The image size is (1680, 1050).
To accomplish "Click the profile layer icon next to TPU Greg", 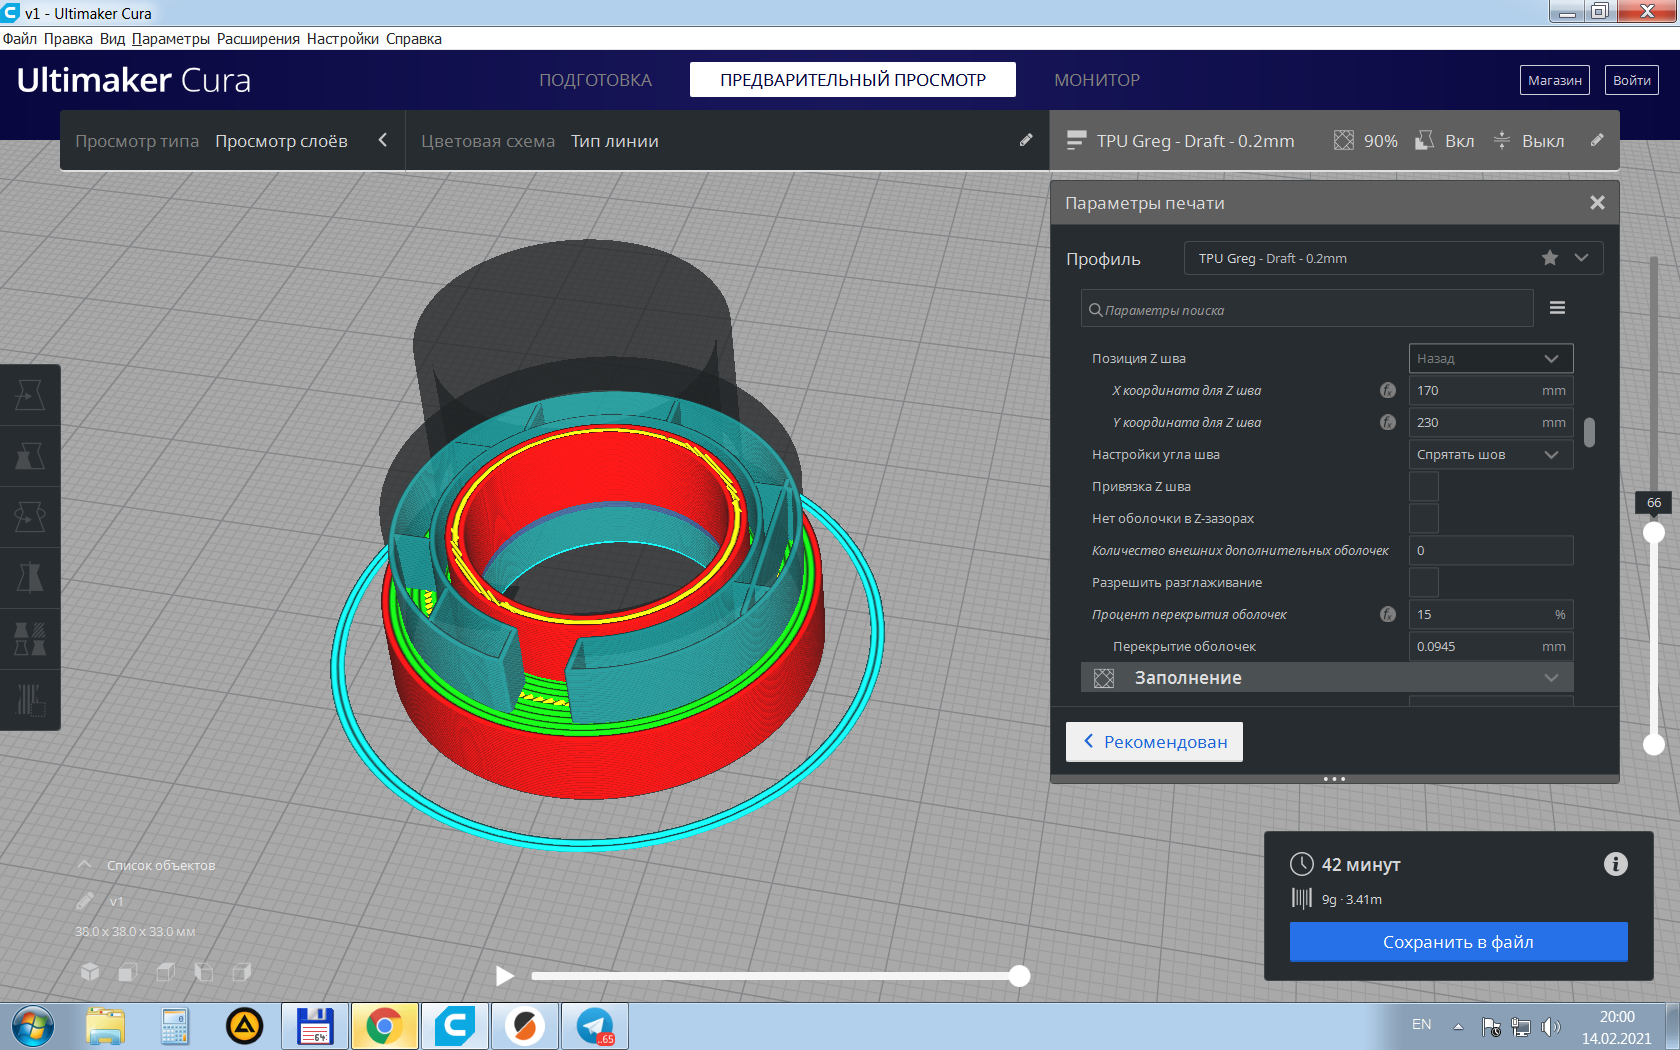I will tap(1076, 141).
